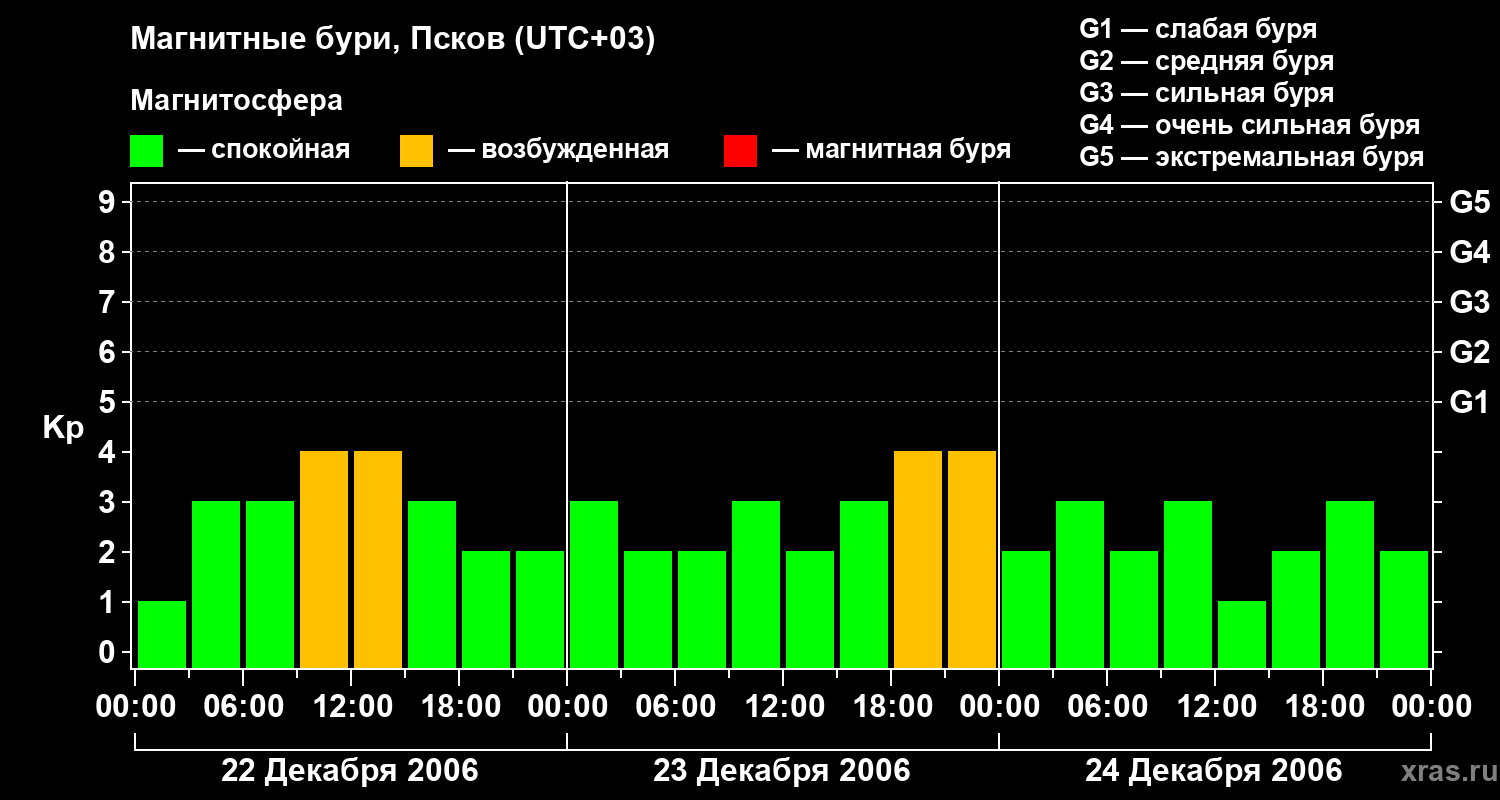The height and width of the screenshot is (800, 1500).
Task: Click the '06:00' time label for 22 Декабря
Action: [243, 707]
